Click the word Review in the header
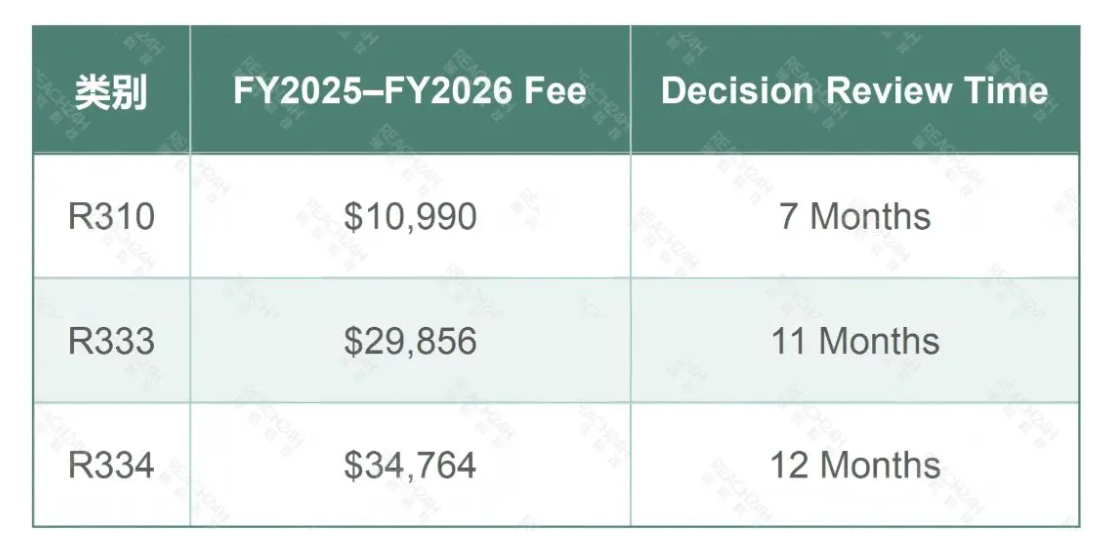This screenshot has height=548, width=1111. 889,91
